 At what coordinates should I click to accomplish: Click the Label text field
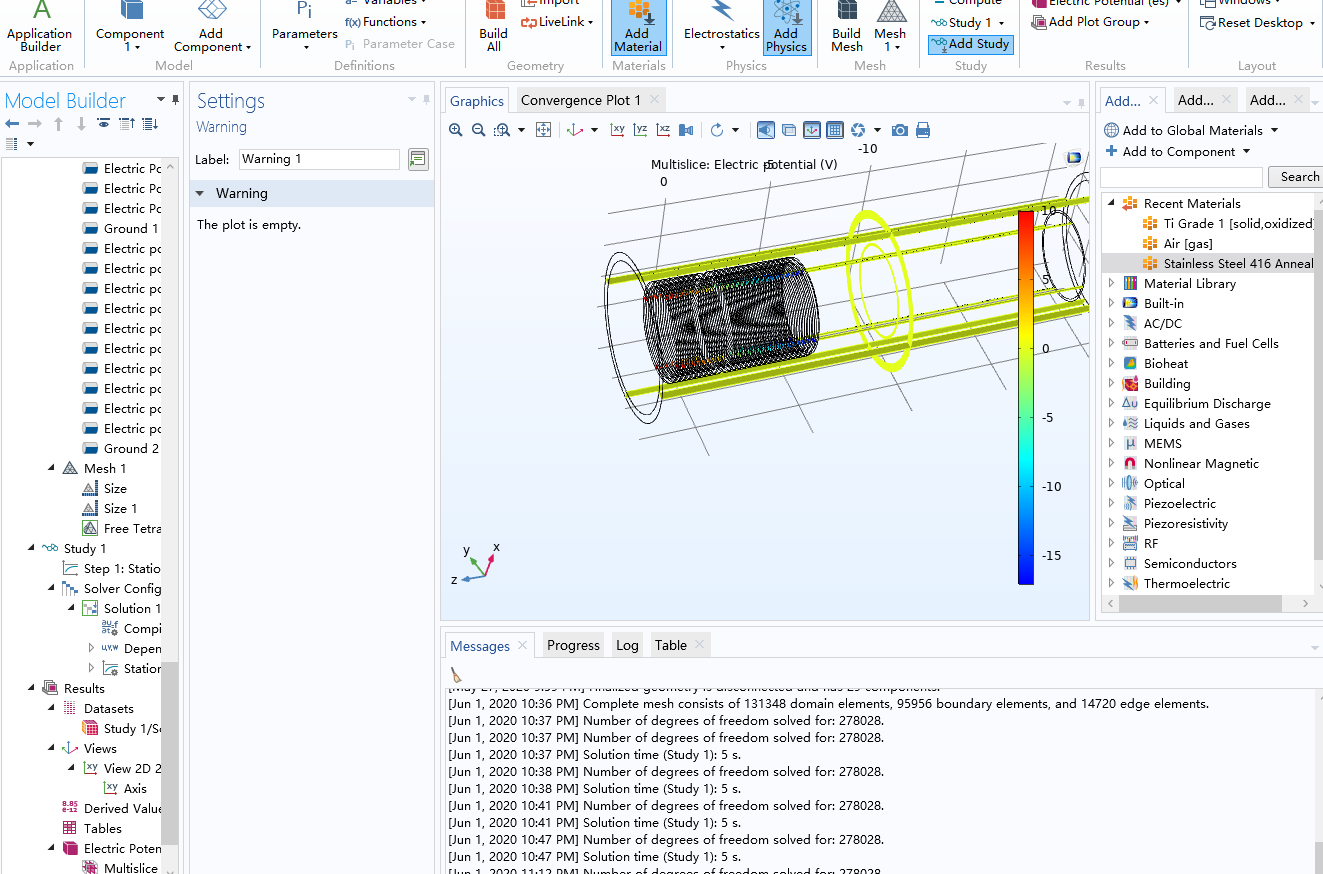(x=318, y=159)
